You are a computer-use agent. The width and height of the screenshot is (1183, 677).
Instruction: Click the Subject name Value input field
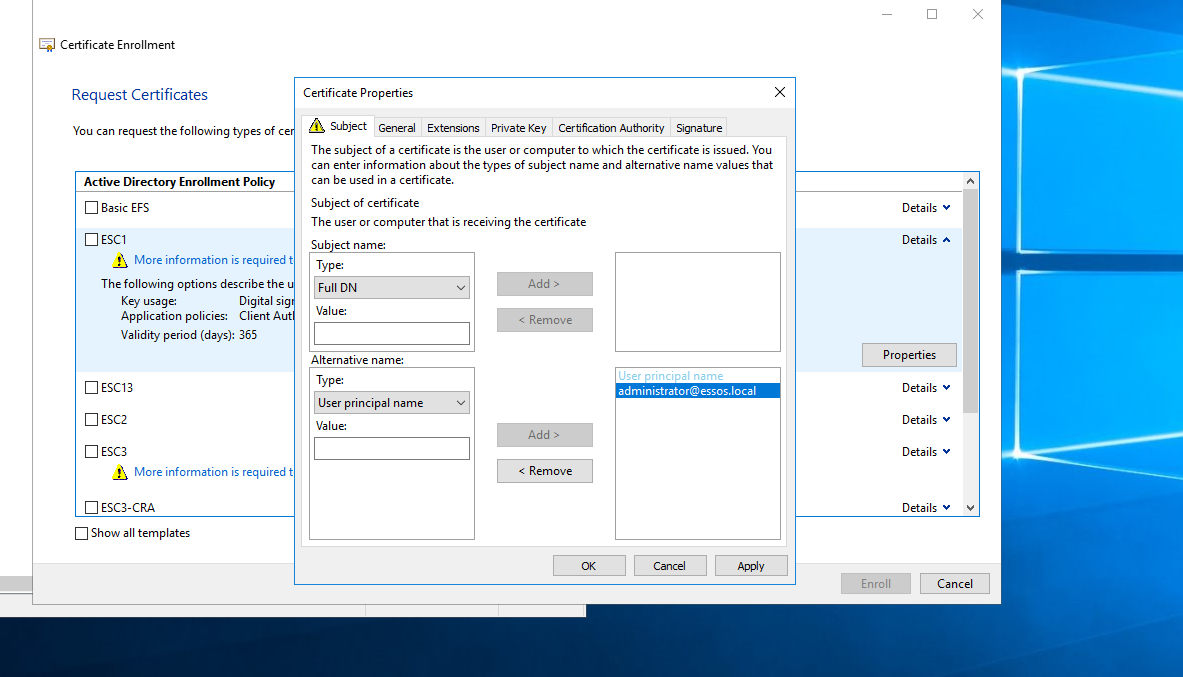coord(392,334)
